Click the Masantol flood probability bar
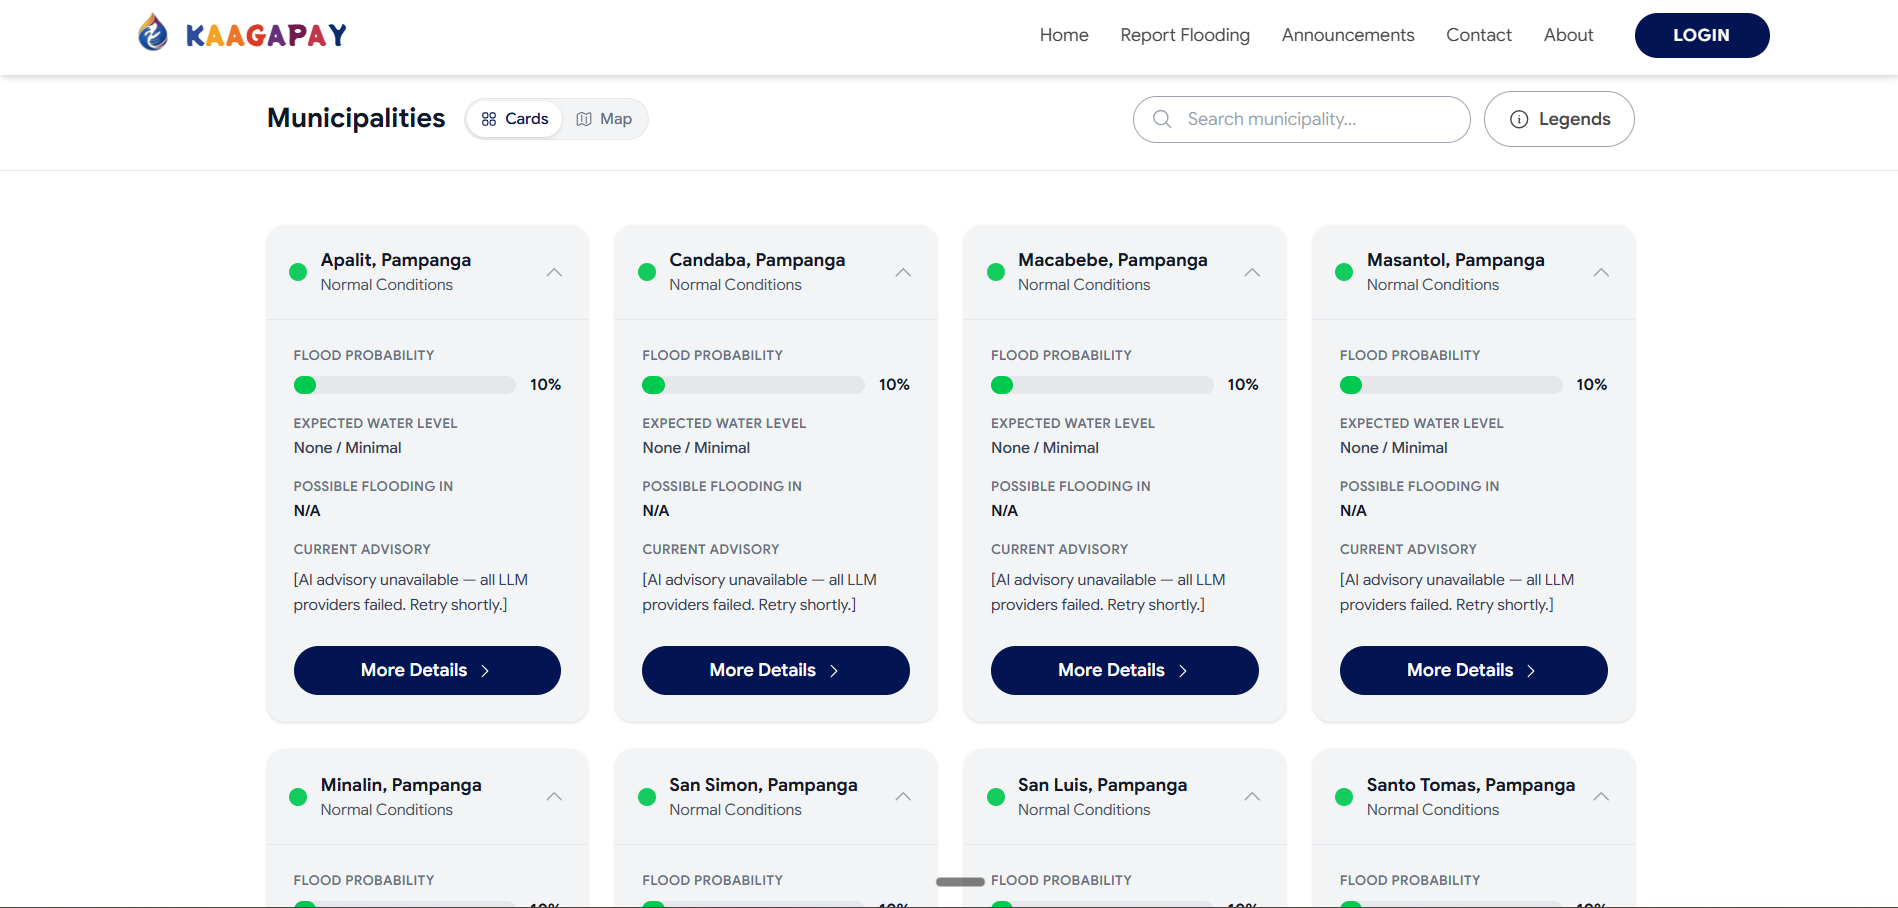Screen dimensions: 1898x908 [x=1451, y=385]
